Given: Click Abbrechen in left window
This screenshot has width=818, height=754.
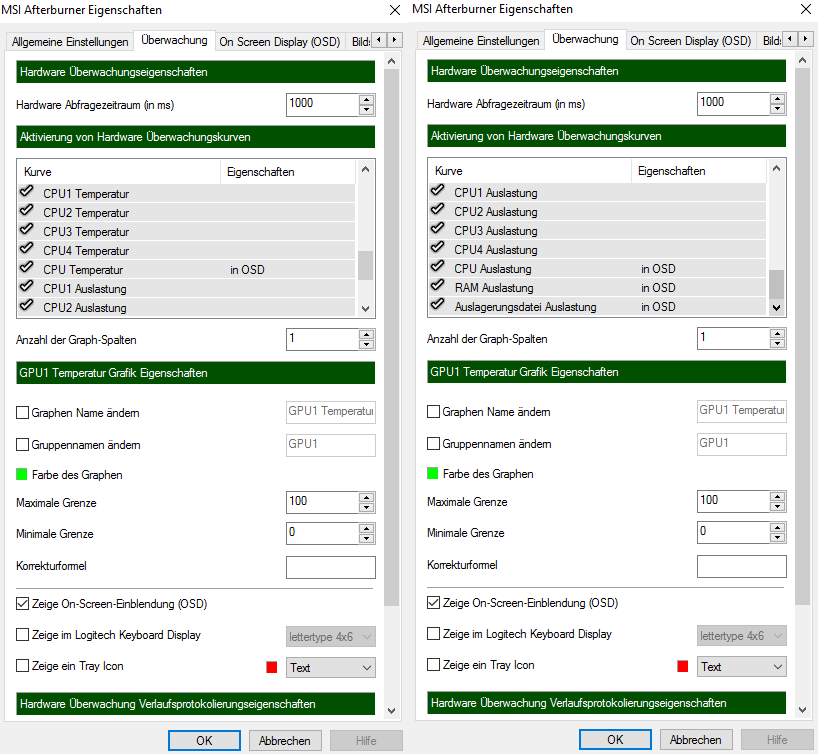Looking at the screenshot, I should click(285, 740).
